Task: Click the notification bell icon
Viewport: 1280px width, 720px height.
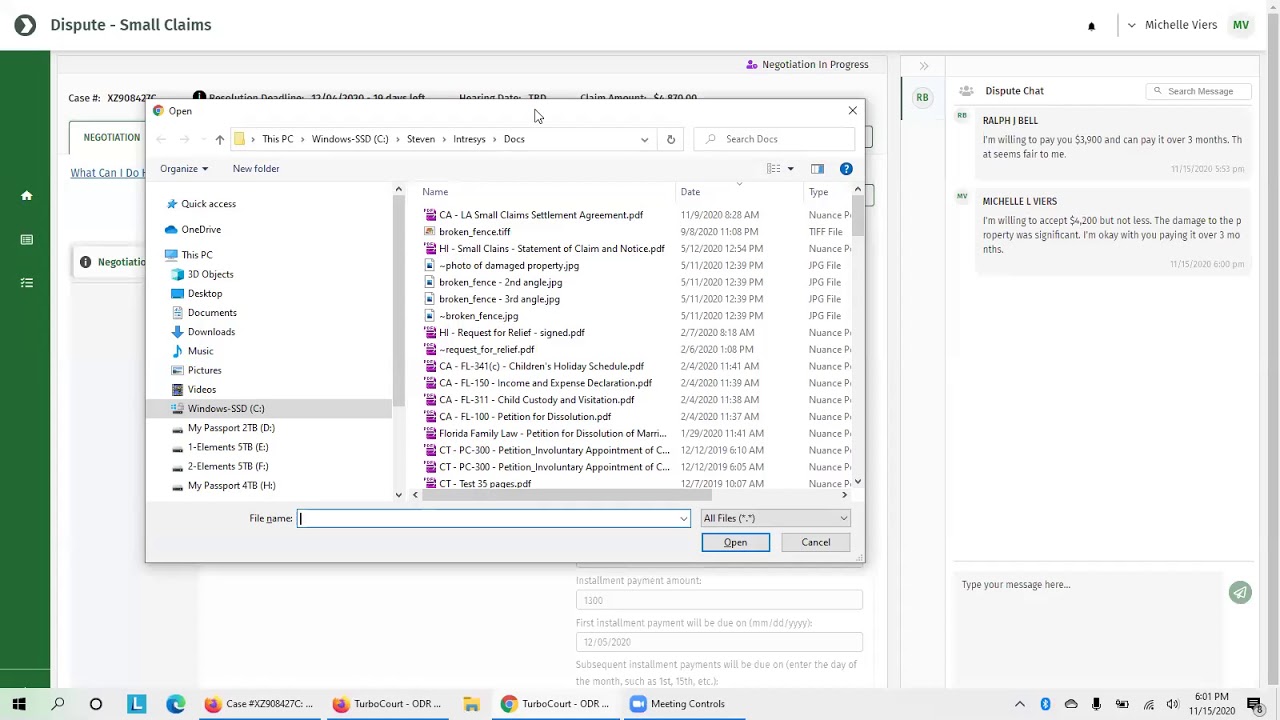Action: [x=1091, y=26]
